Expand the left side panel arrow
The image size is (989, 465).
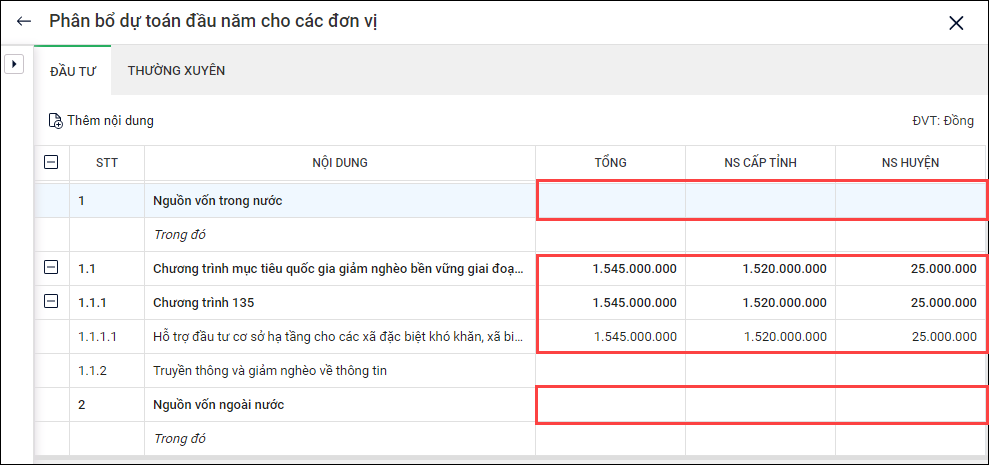14,64
